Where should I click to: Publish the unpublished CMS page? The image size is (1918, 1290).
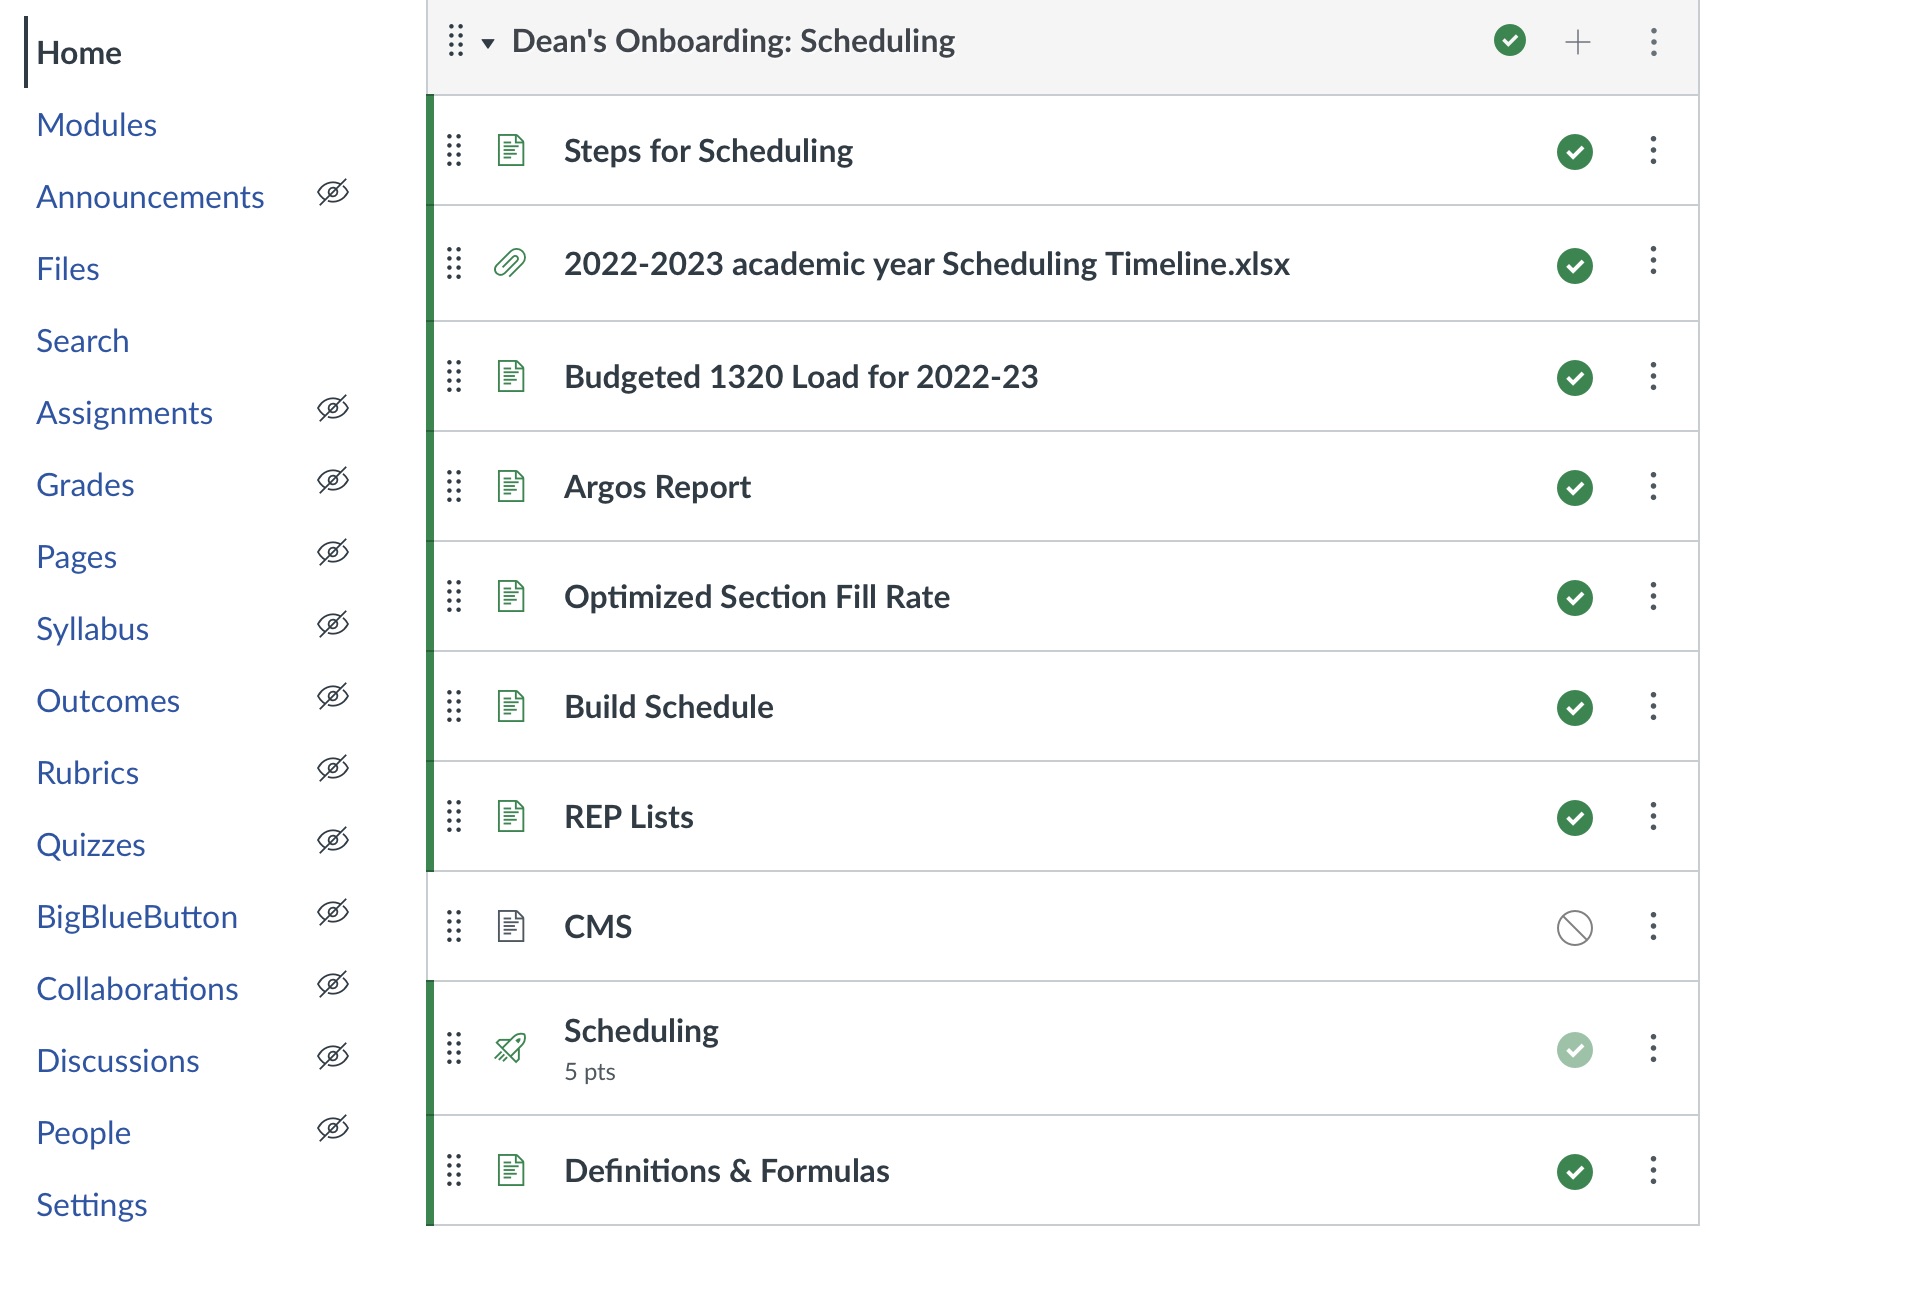tap(1574, 927)
